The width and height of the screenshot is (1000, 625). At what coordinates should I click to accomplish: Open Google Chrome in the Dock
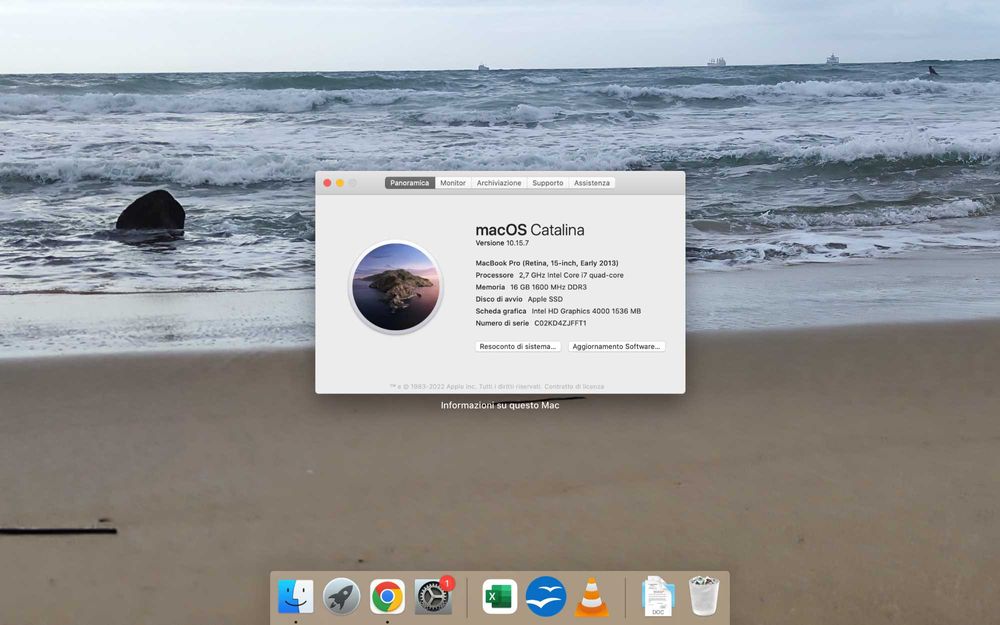tap(387, 597)
